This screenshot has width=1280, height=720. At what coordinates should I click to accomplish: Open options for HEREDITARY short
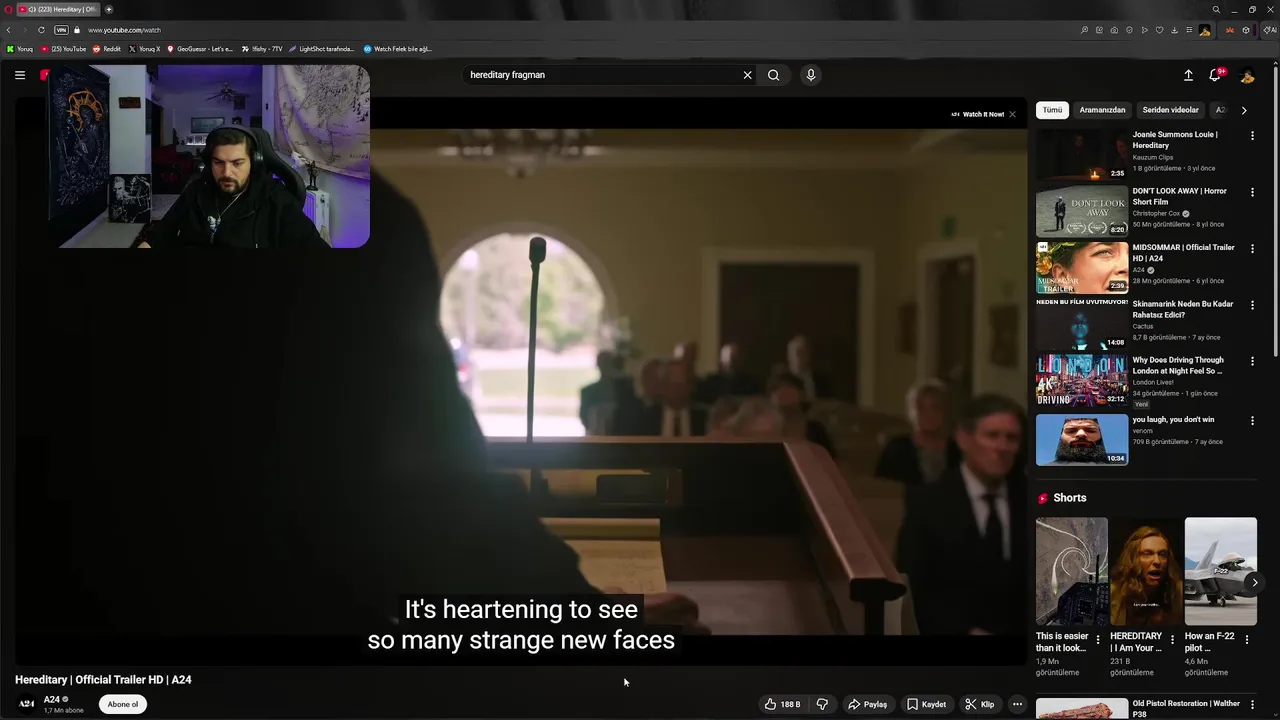[x=1173, y=639]
